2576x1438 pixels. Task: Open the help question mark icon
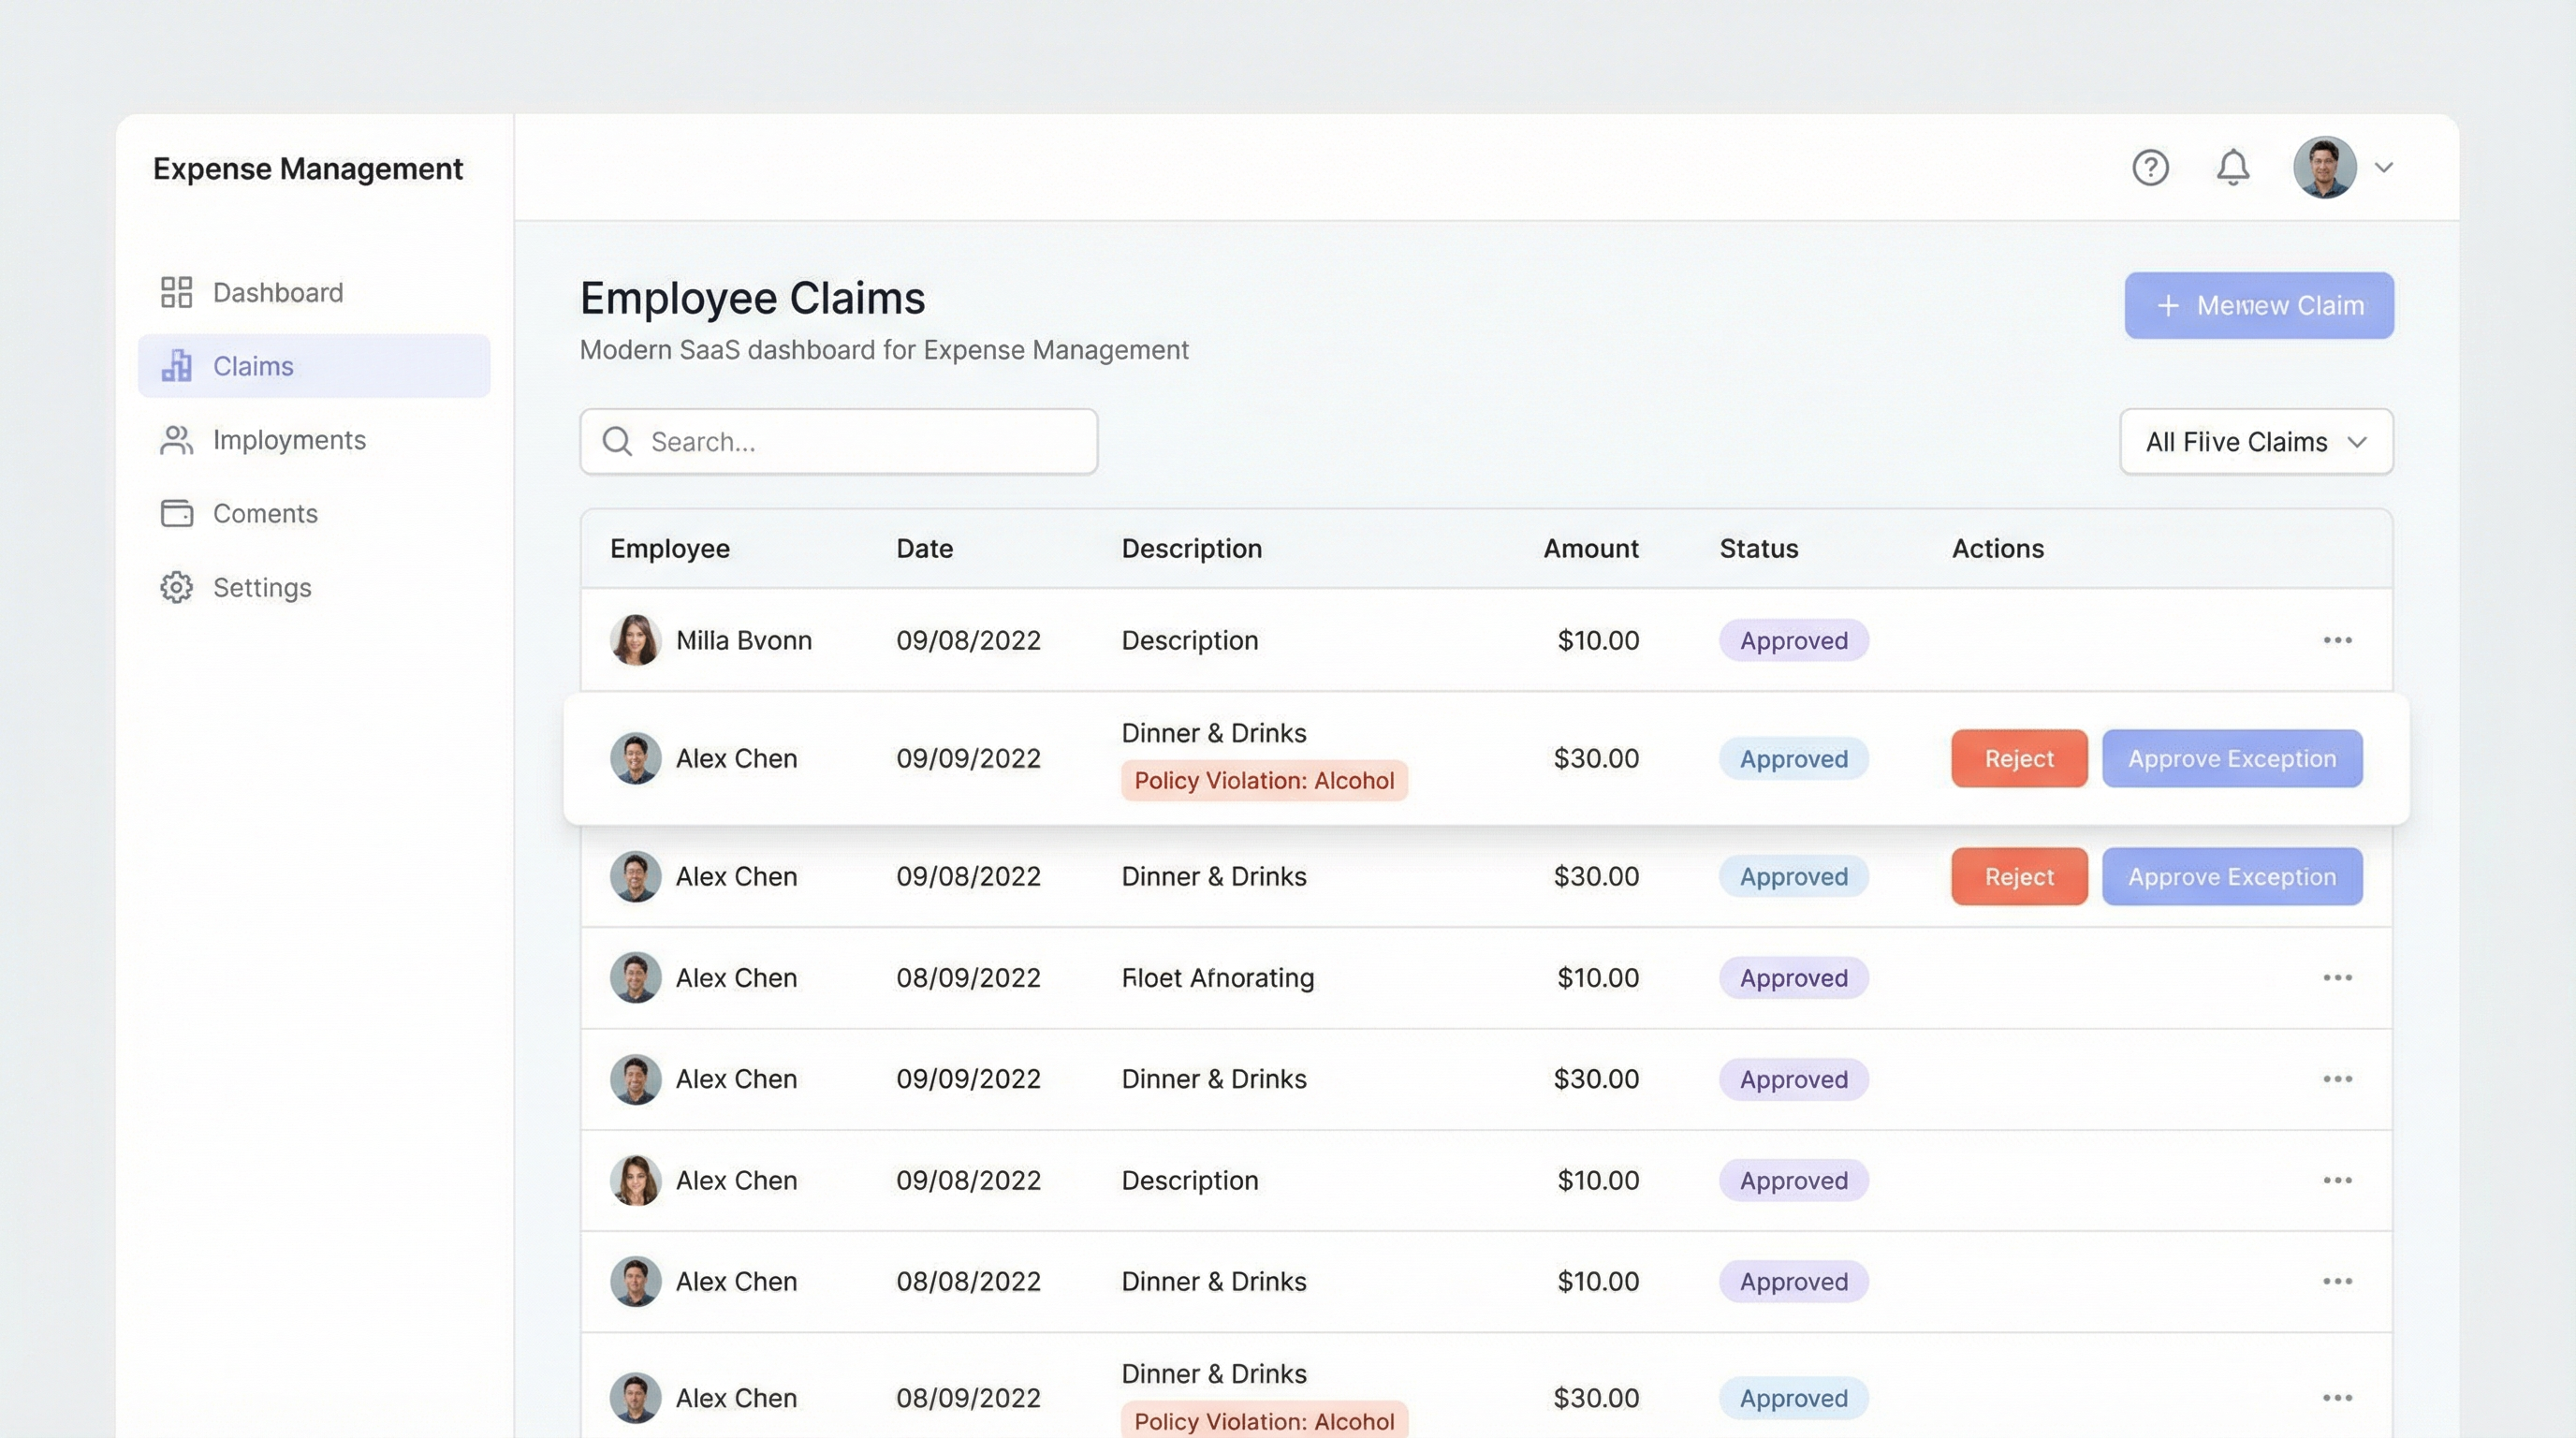2151,167
